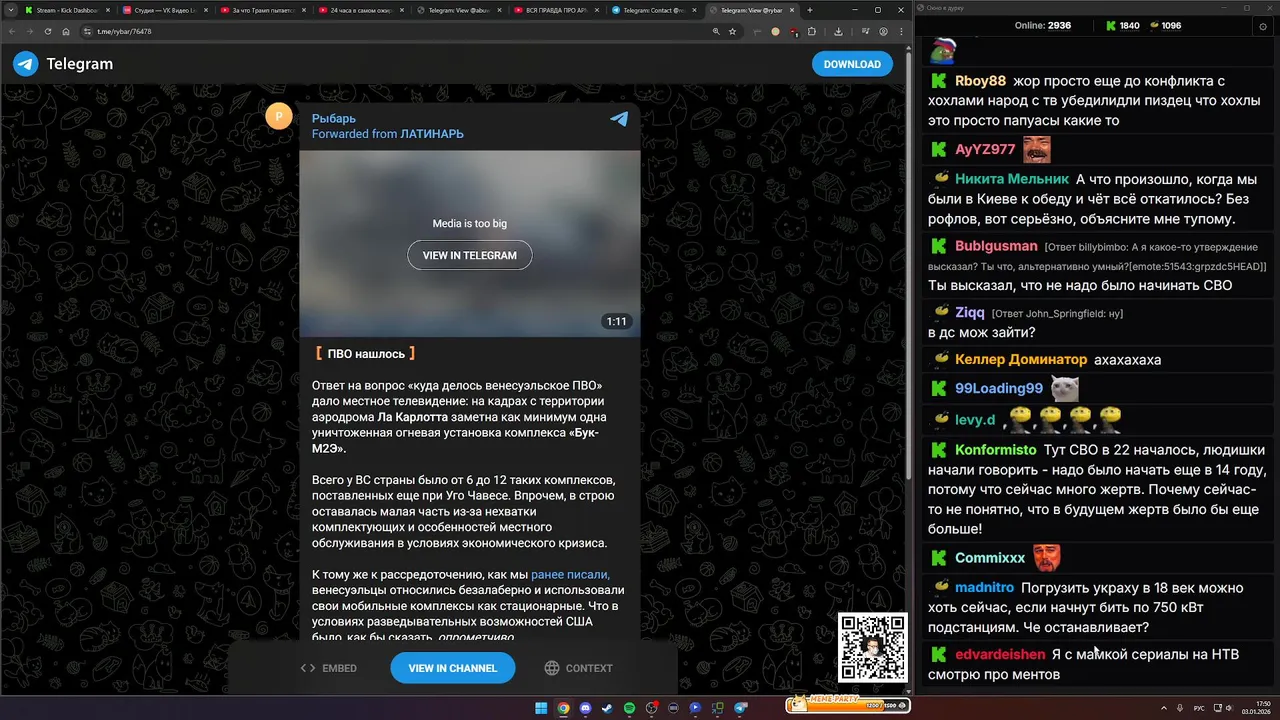Open the Chrome three-dot menu
The width and height of the screenshot is (1280, 720).
900,31
